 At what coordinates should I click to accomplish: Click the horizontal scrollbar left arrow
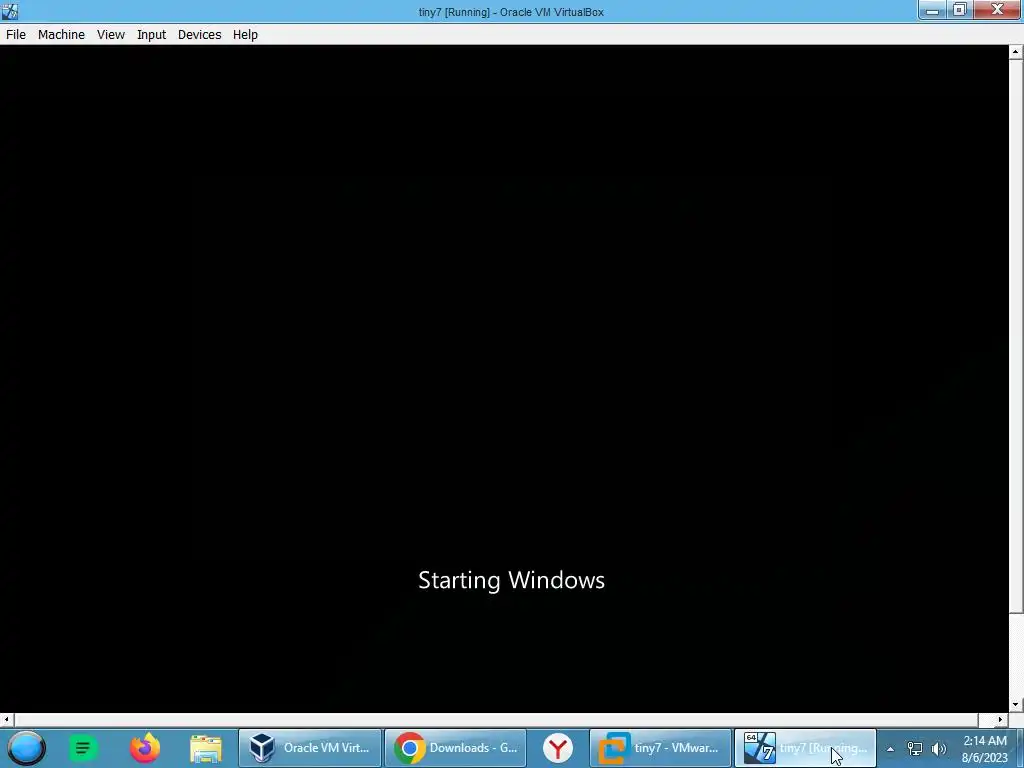pyautogui.click(x=7, y=720)
